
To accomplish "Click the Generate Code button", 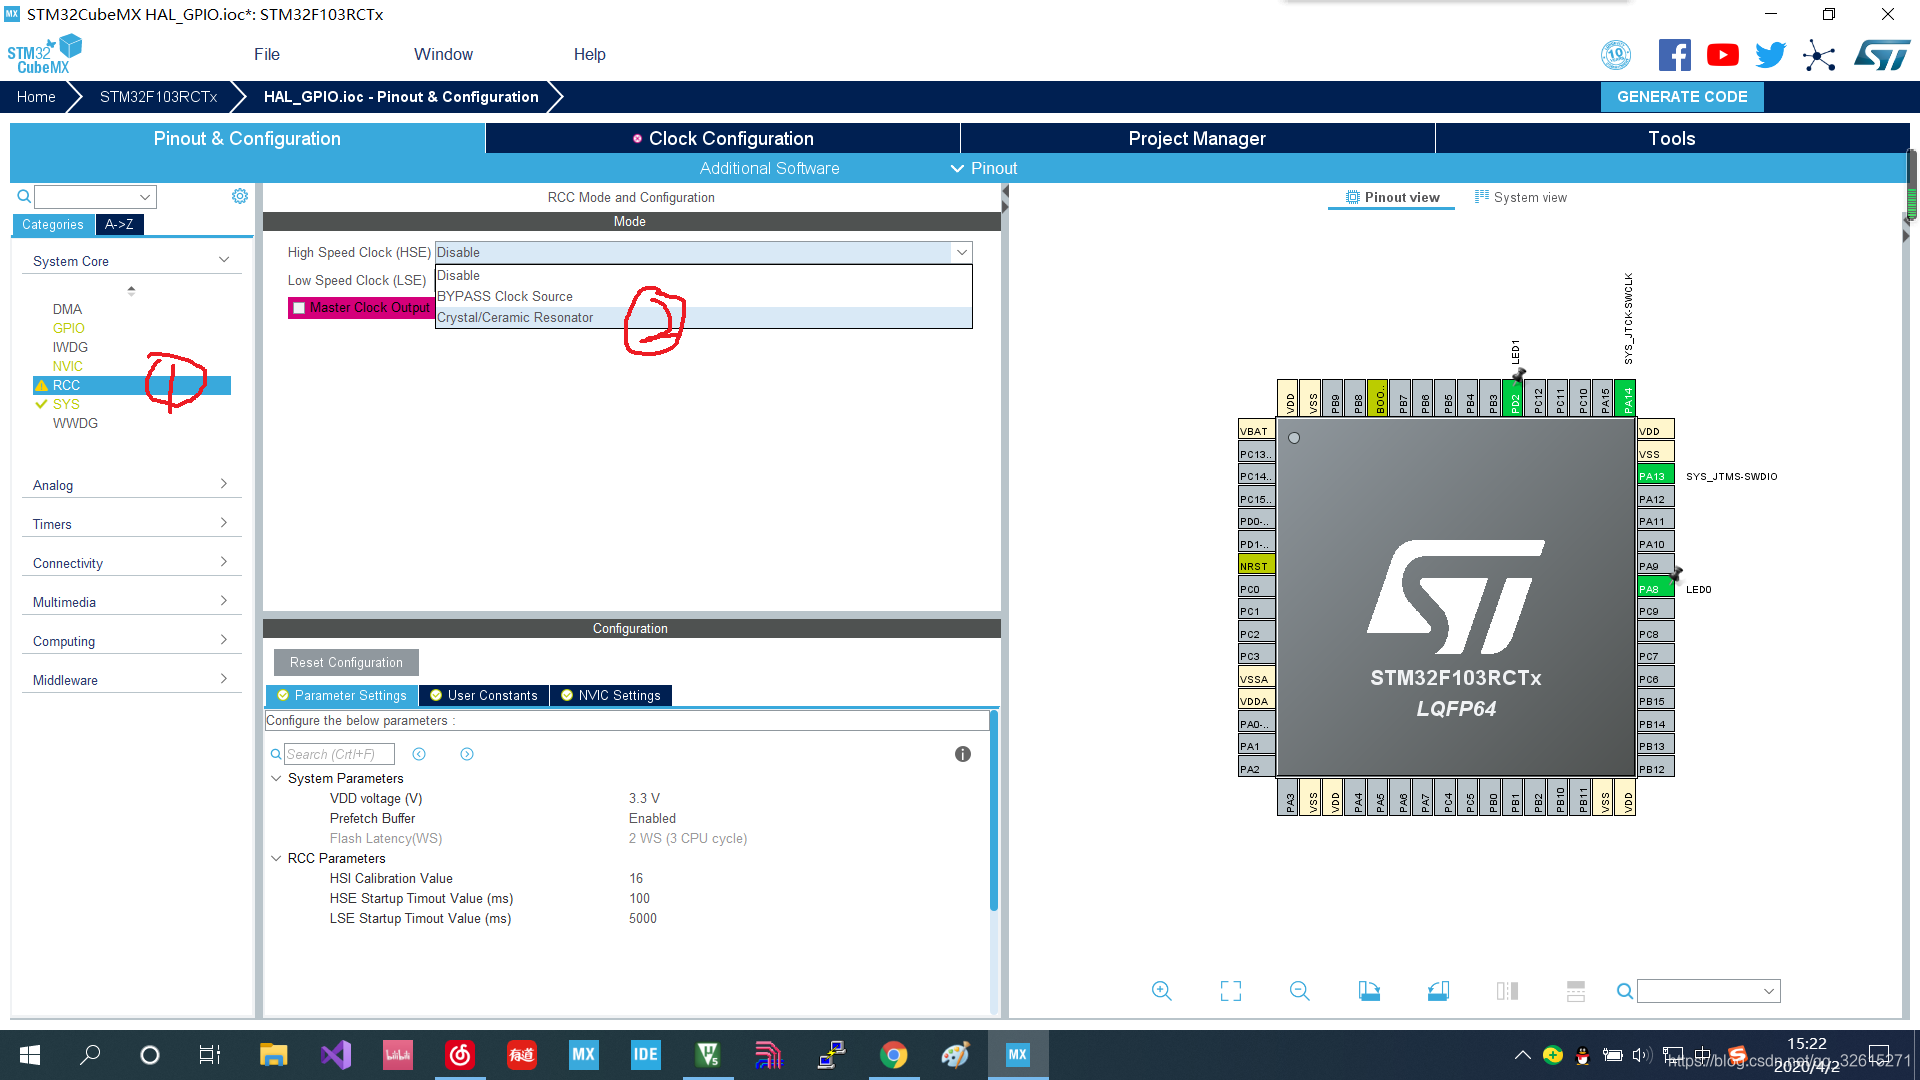I will point(1683,96).
